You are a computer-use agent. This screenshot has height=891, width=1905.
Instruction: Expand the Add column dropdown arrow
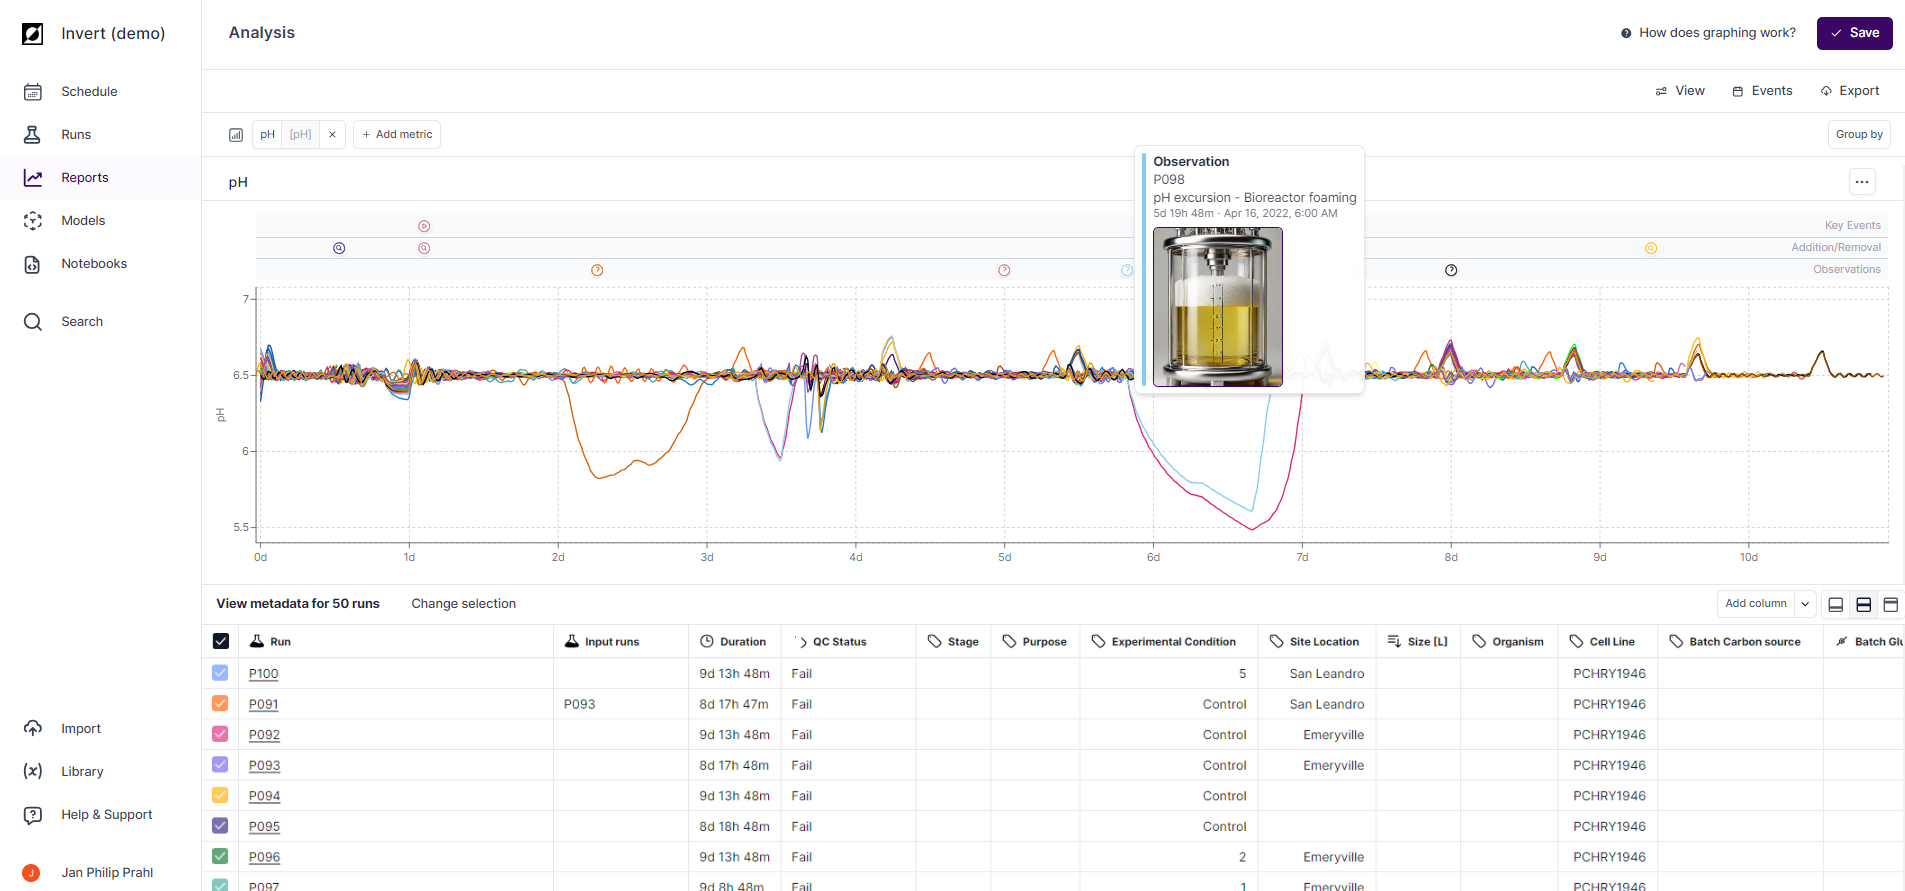pyautogui.click(x=1804, y=604)
